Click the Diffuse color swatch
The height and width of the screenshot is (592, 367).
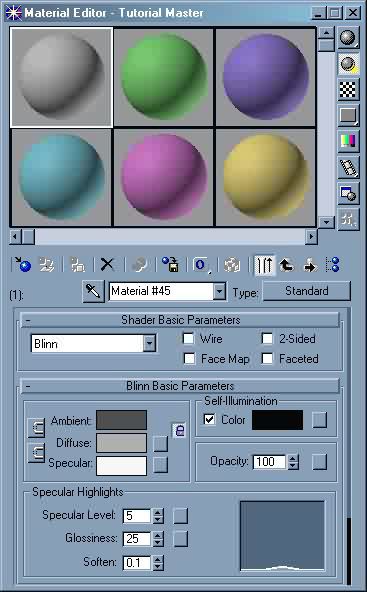tap(121, 442)
